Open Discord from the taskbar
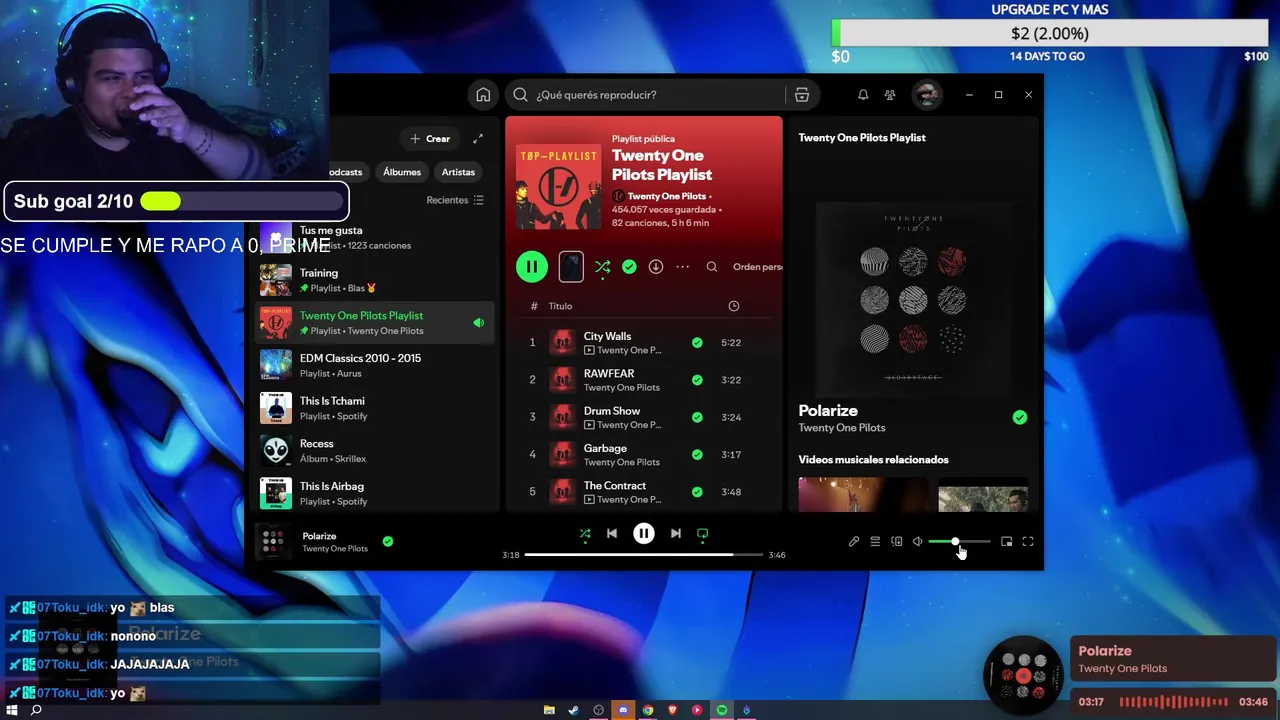 pyautogui.click(x=623, y=710)
